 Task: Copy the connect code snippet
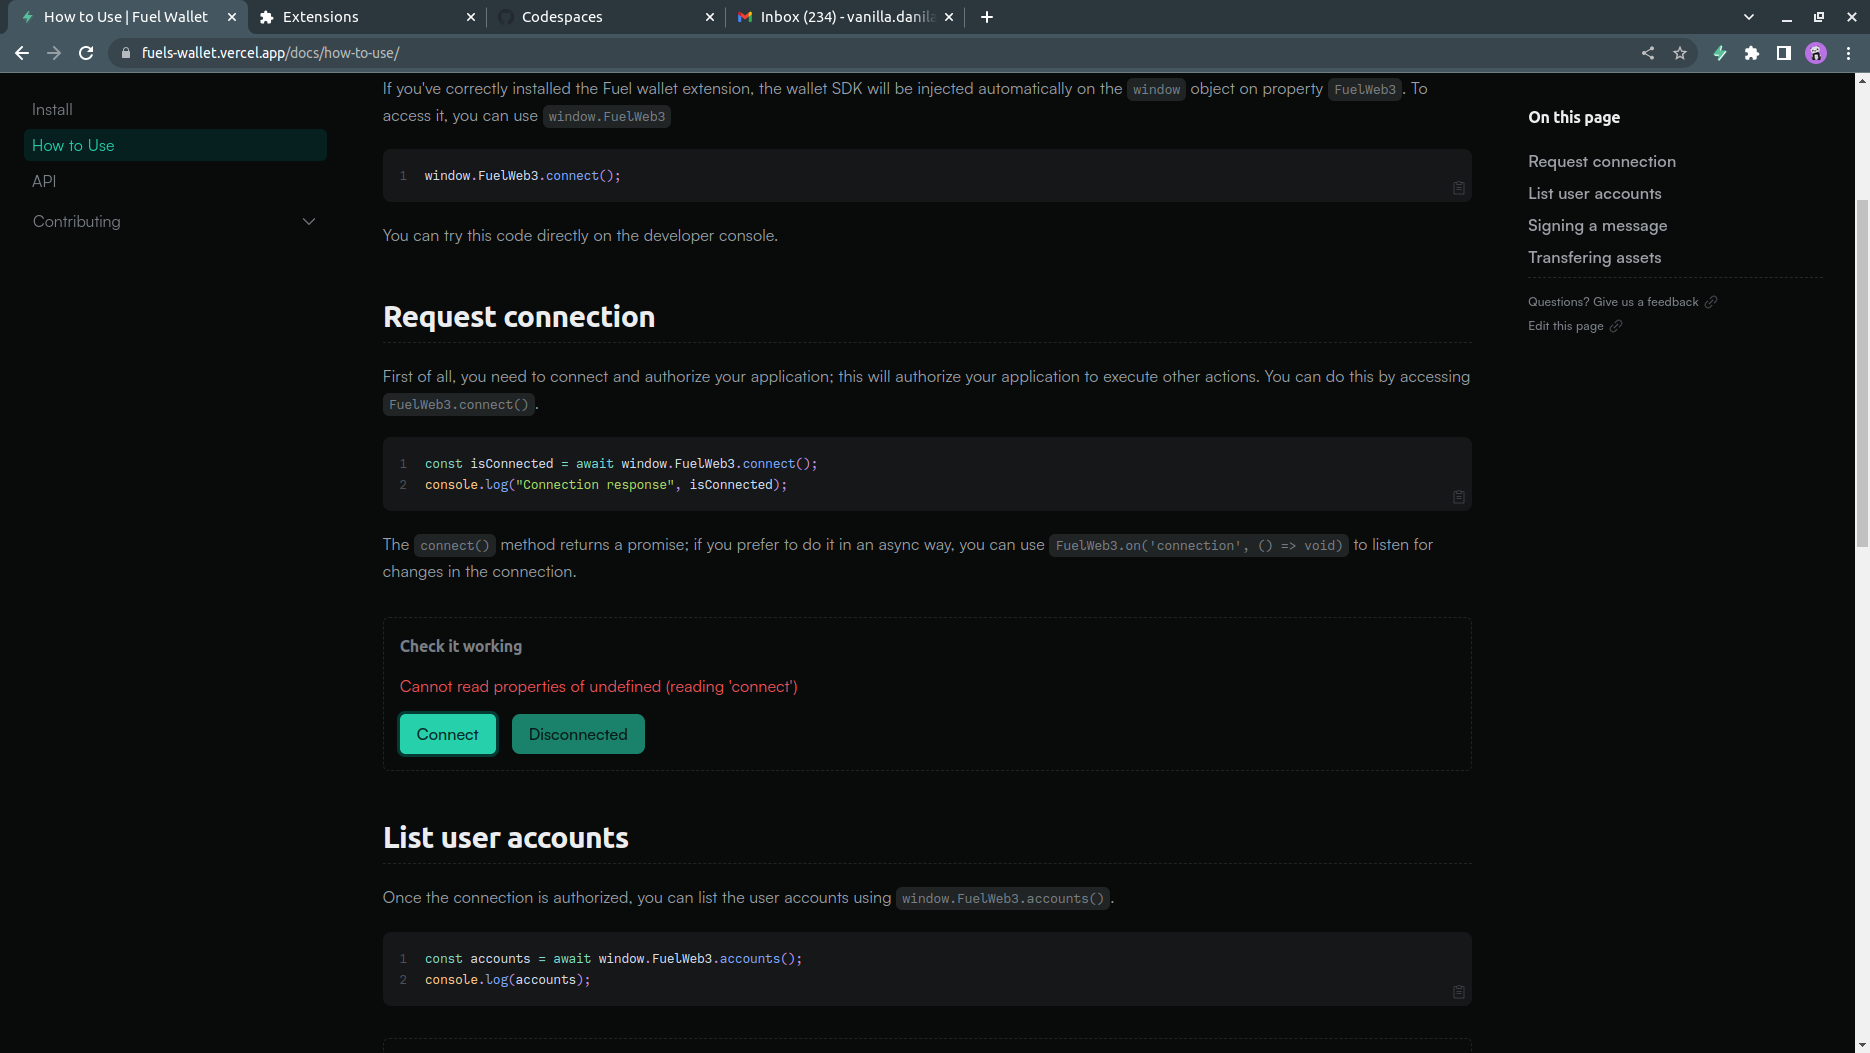click(1458, 497)
